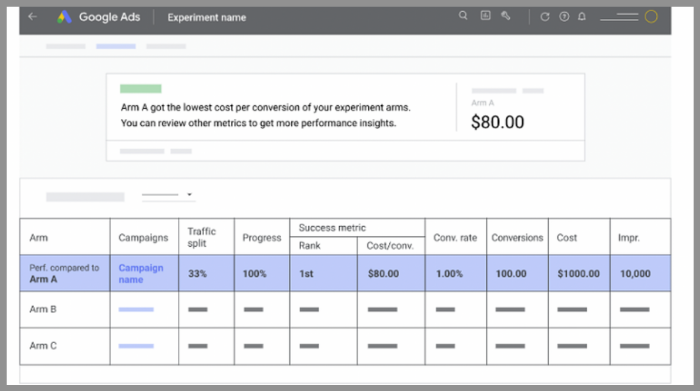The width and height of the screenshot is (700, 391).
Task: Click the Experiment name title
Action: 207,17
